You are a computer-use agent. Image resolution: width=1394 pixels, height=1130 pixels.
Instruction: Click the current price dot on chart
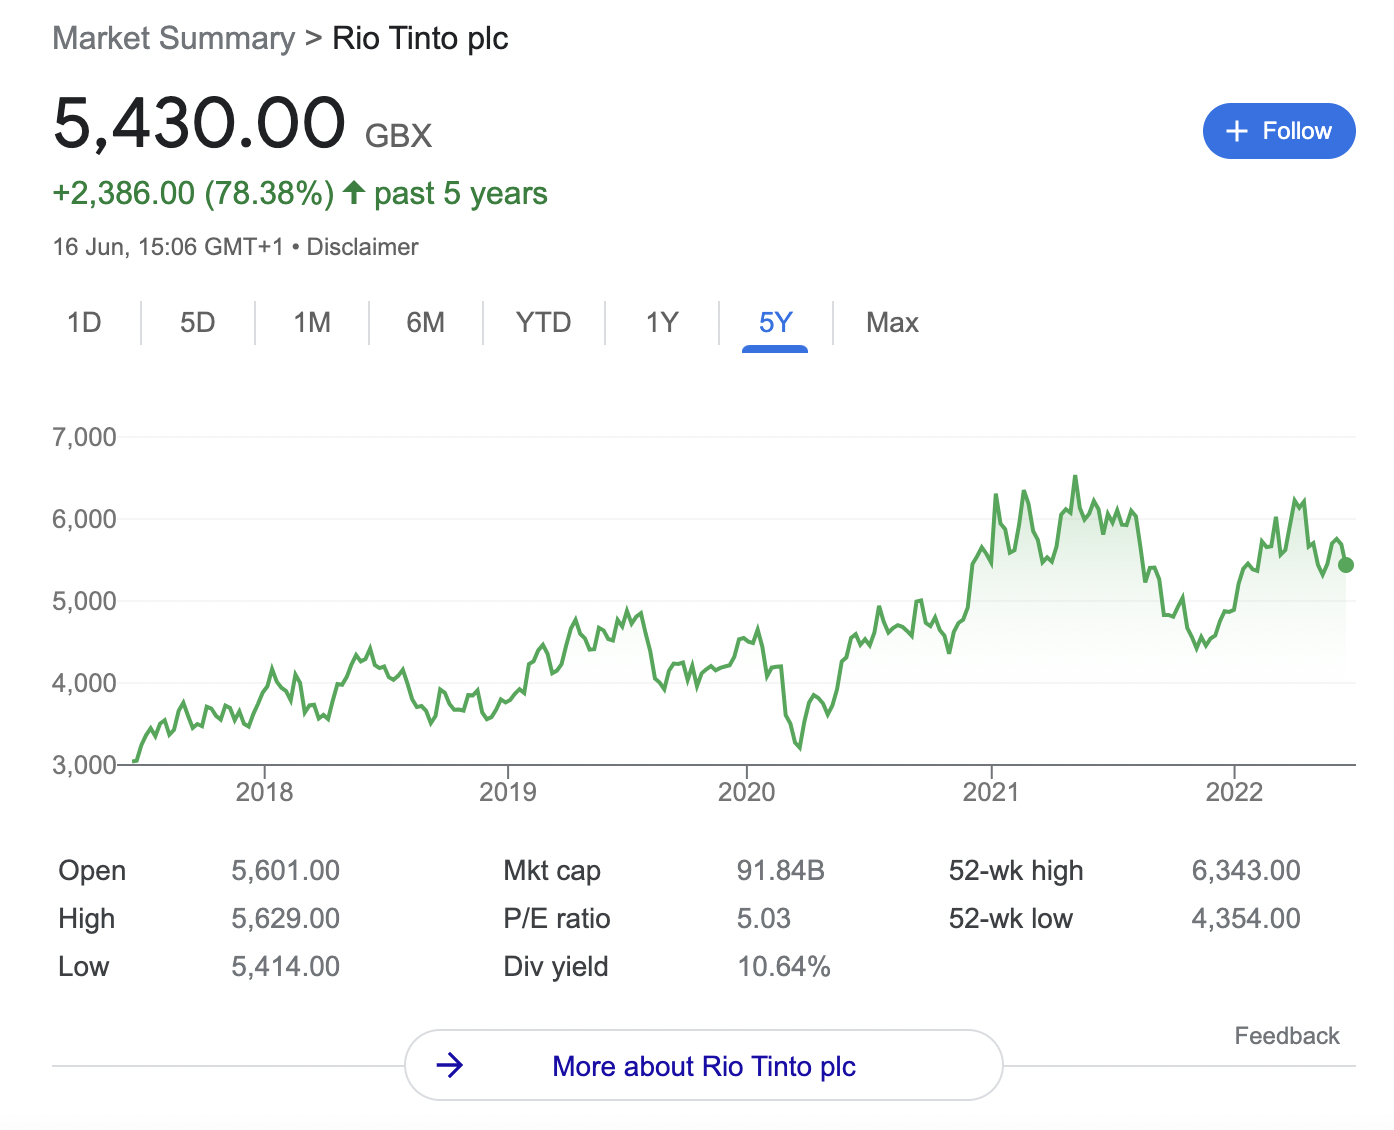click(x=1346, y=565)
